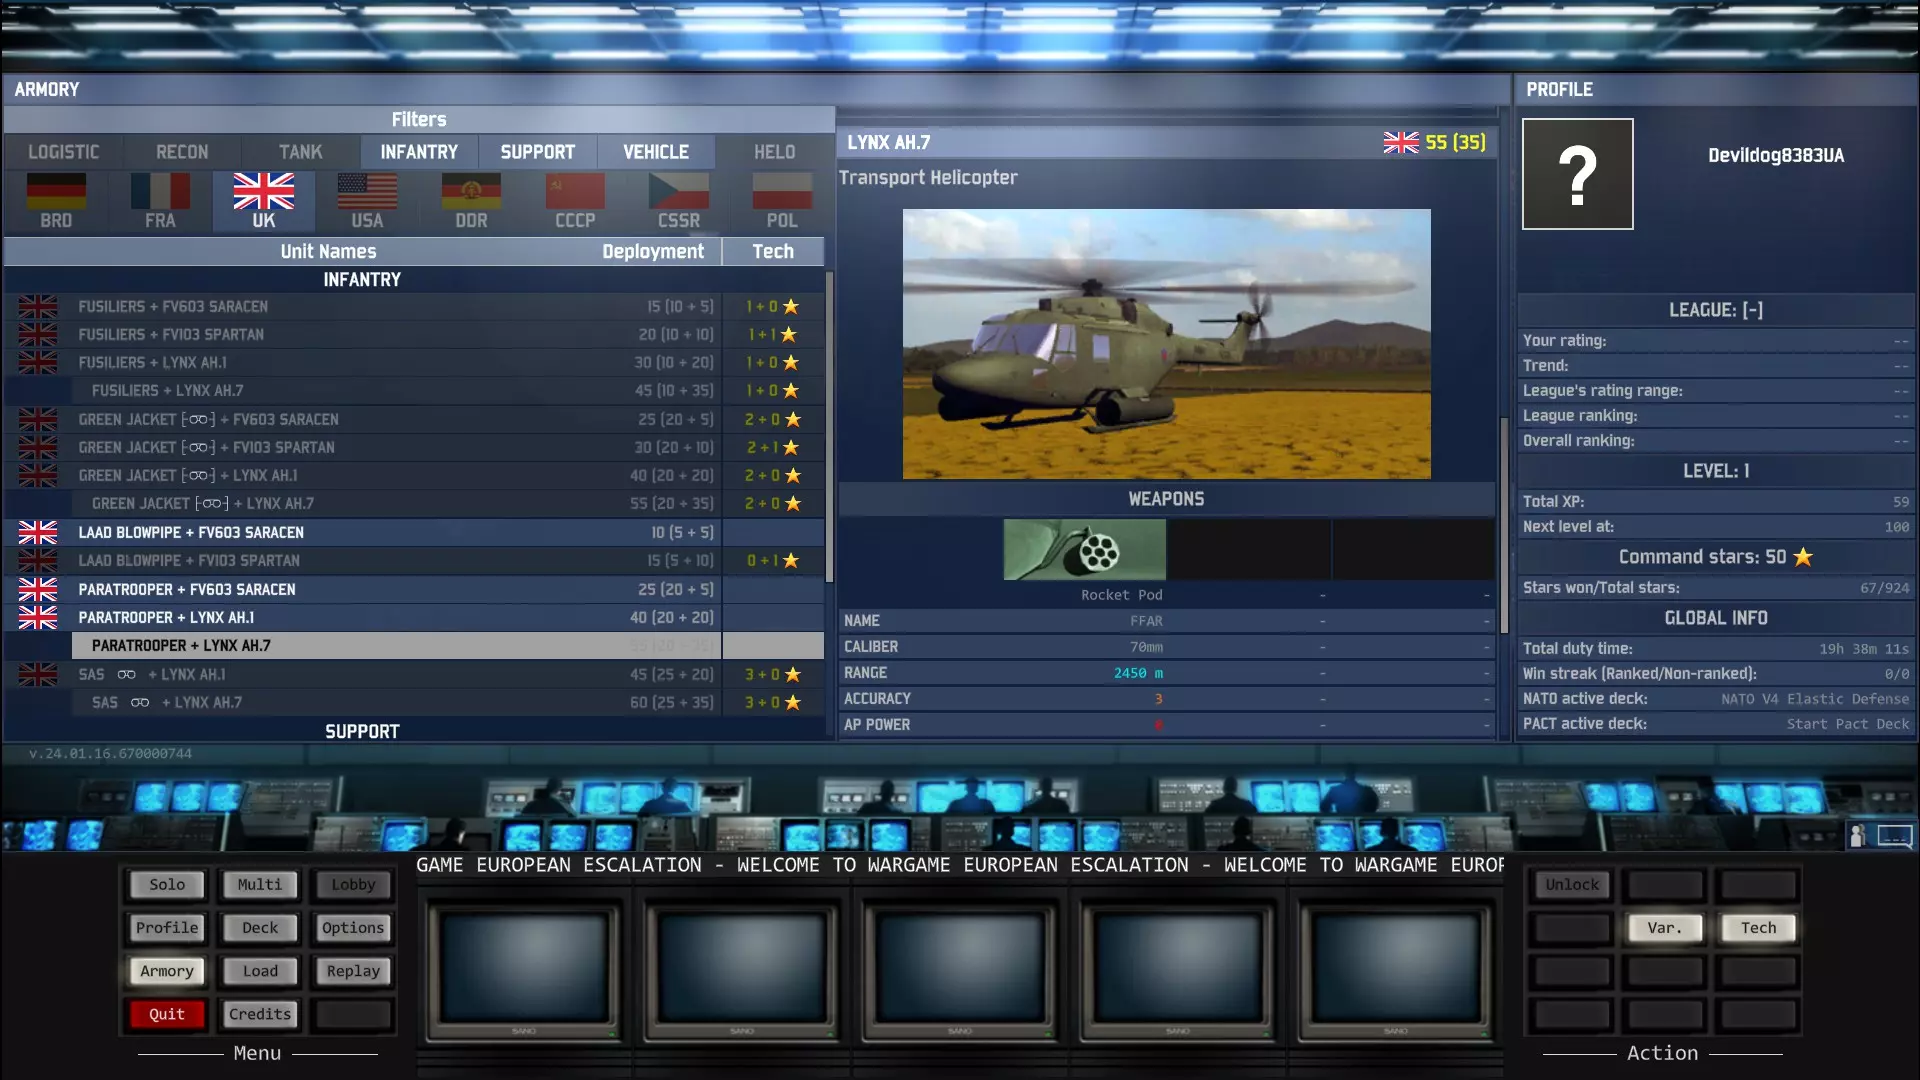Open the Deck menu

(x=260, y=928)
